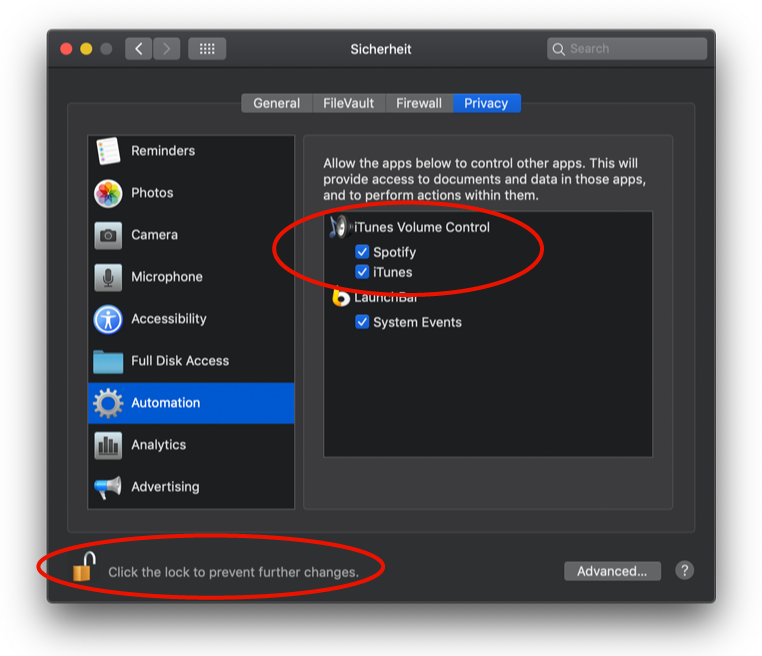Click the Spotify label text
This screenshot has width=762, height=656.
point(395,252)
